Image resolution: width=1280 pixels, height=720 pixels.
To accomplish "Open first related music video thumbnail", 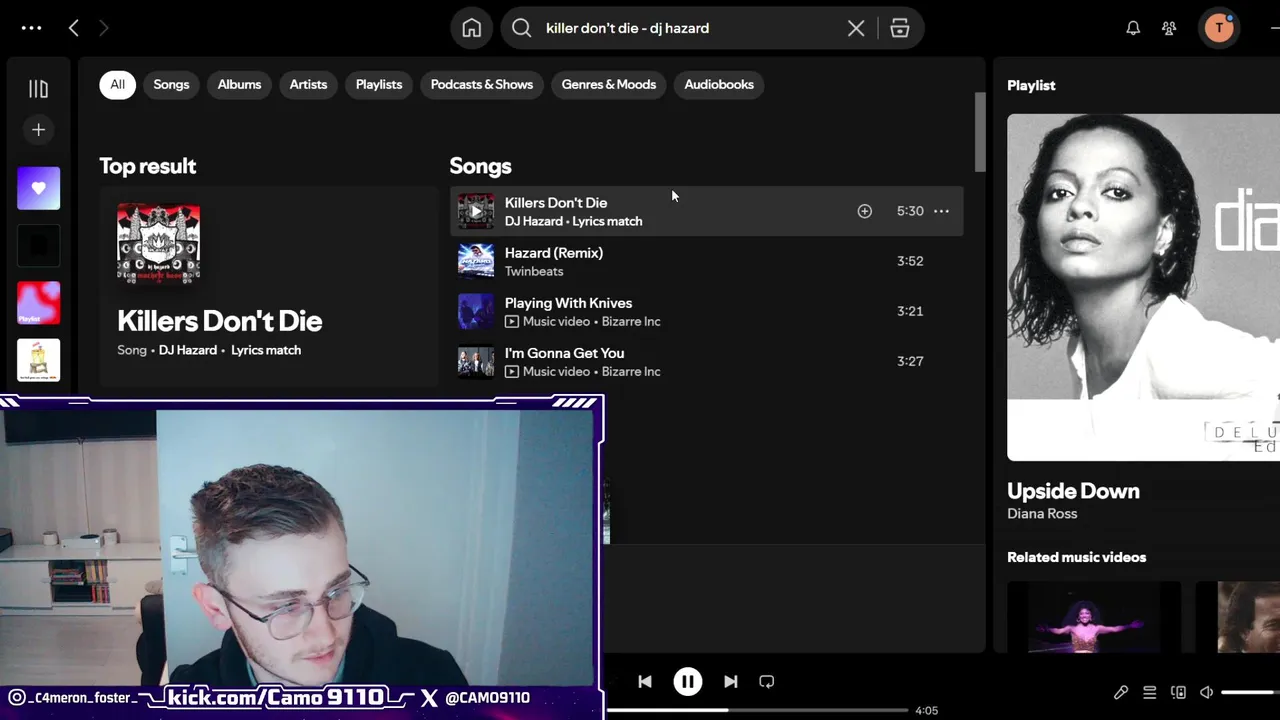I will click(x=1094, y=617).
